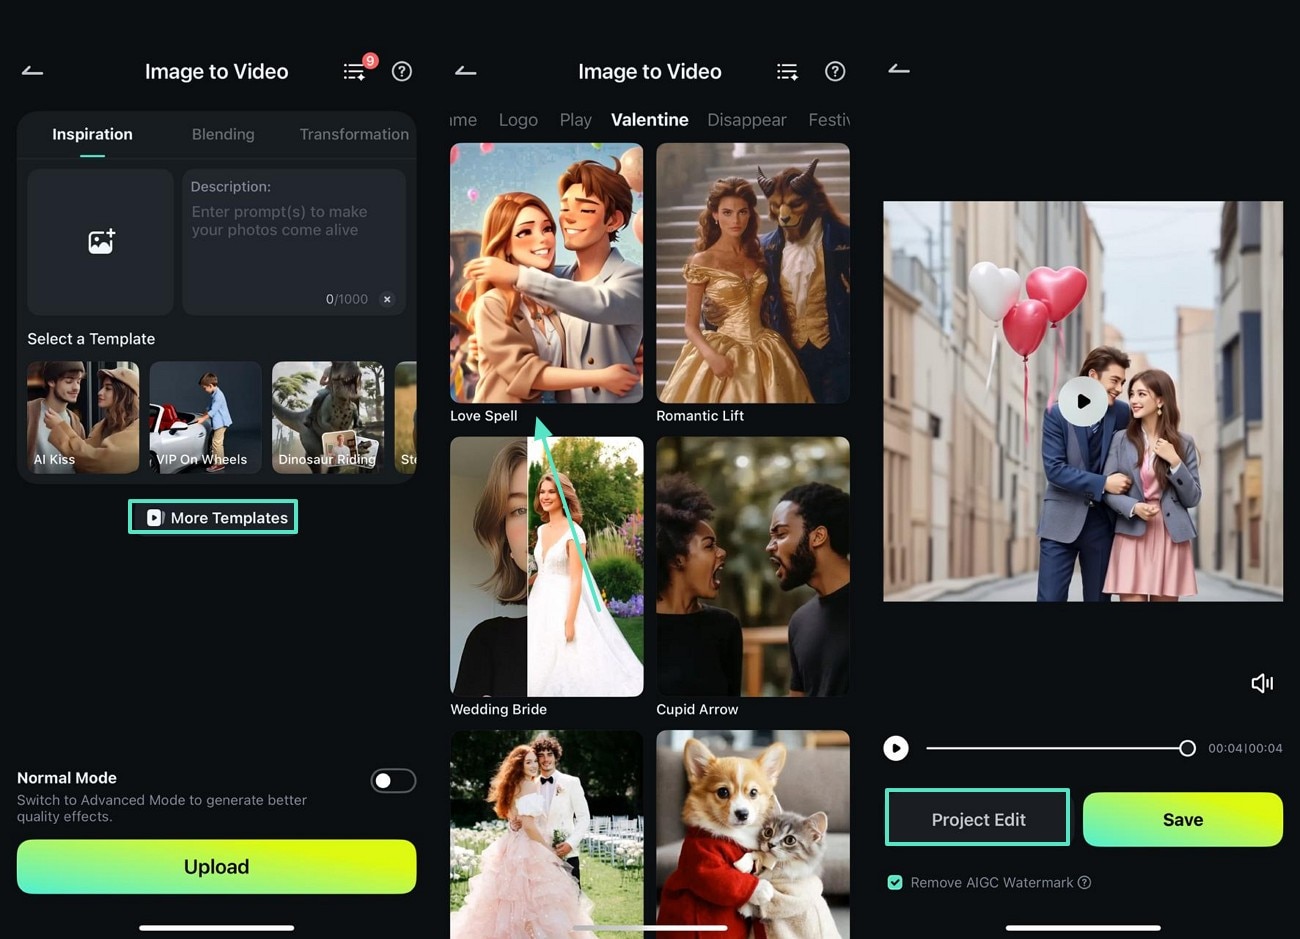The width and height of the screenshot is (1300, 939).
Task: Enable Advanced Mode with the Normal Mode toggle
Action: click(x=392, y=781)
